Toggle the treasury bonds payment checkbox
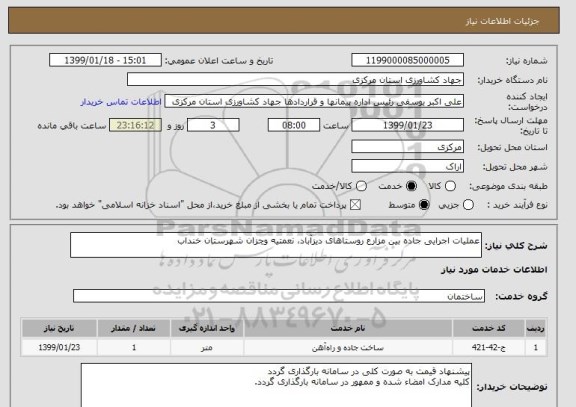576x407 pixels. pyautogui.click(x=355, y=205)
